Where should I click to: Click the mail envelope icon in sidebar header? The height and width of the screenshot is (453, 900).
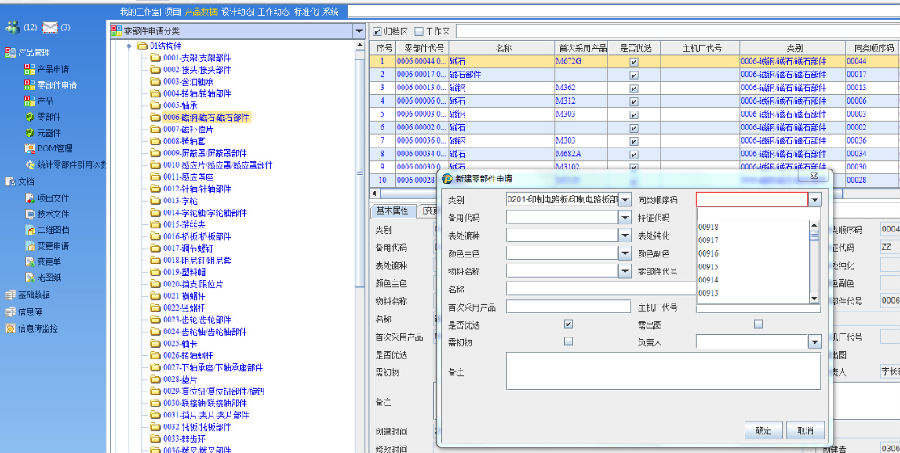[49, 27]
